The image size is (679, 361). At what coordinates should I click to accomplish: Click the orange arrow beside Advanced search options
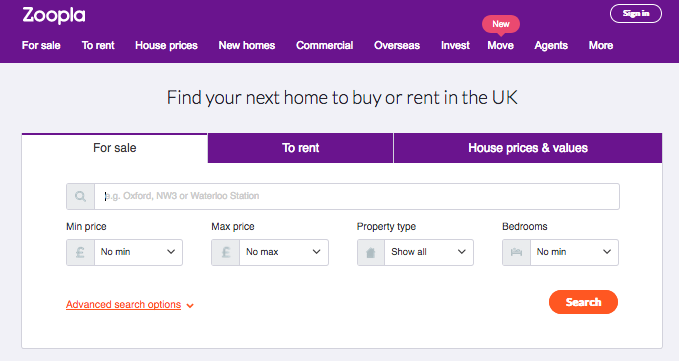[x=190, y=306]
